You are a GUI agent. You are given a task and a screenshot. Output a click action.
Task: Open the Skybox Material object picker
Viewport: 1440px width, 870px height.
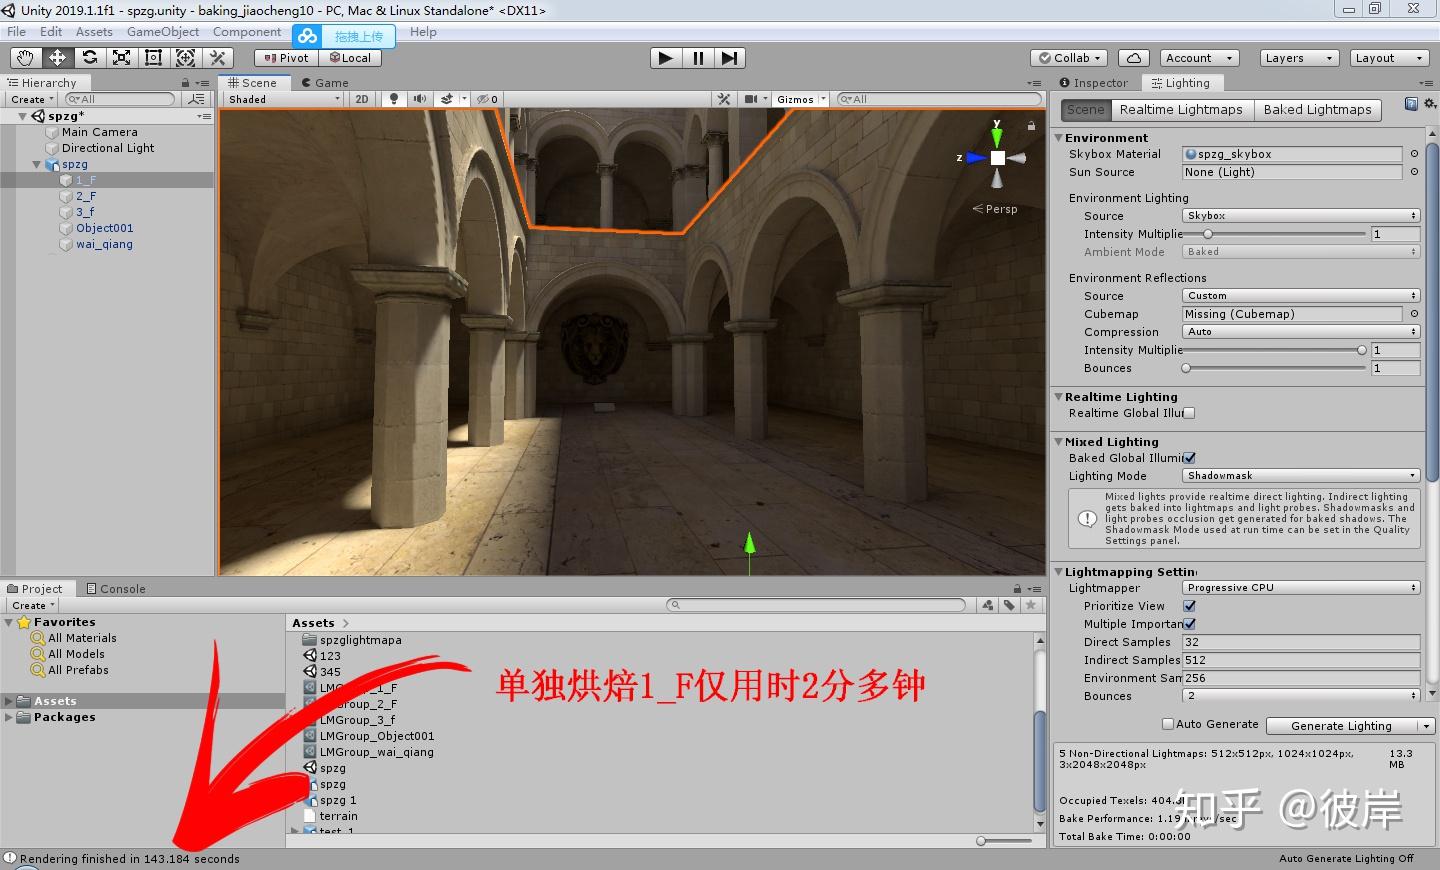point(1414,154)
